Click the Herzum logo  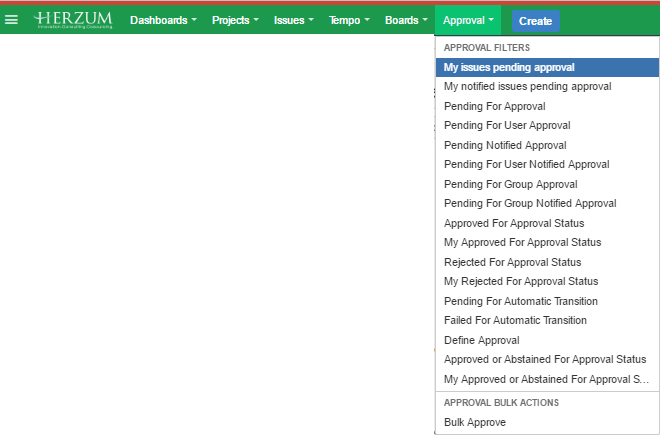[73, 20]
